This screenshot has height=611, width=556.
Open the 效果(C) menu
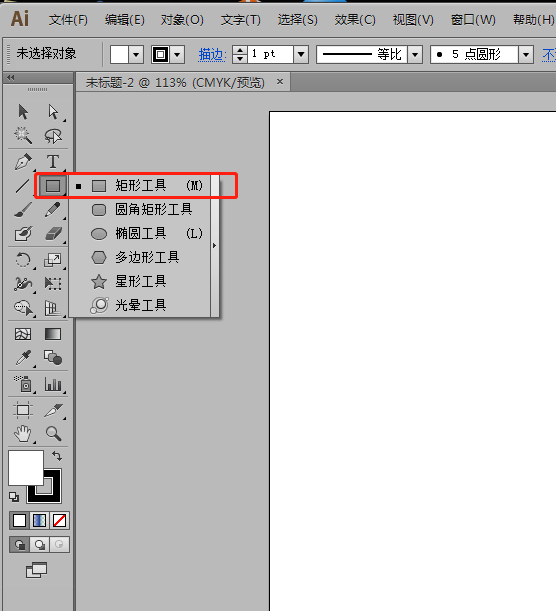pos(355,19)
